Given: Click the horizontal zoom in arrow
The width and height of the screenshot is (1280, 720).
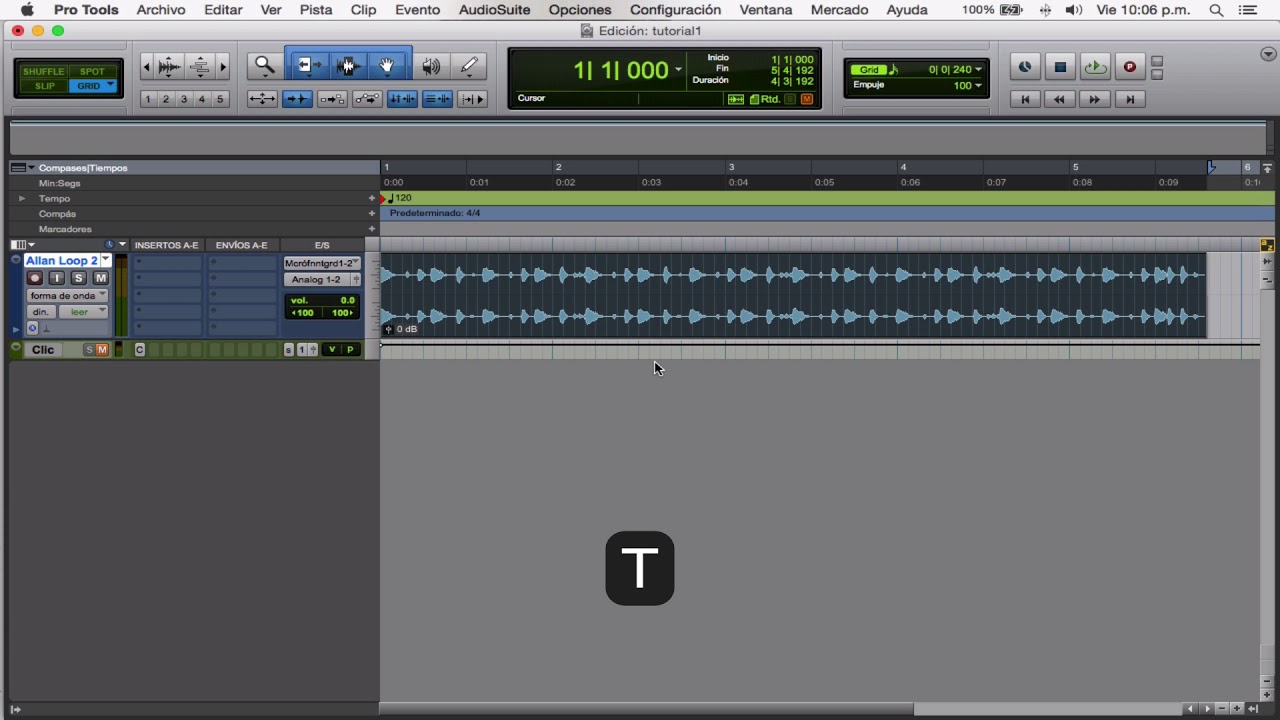Looking at the screenshot, I should (x=223, y=67).
